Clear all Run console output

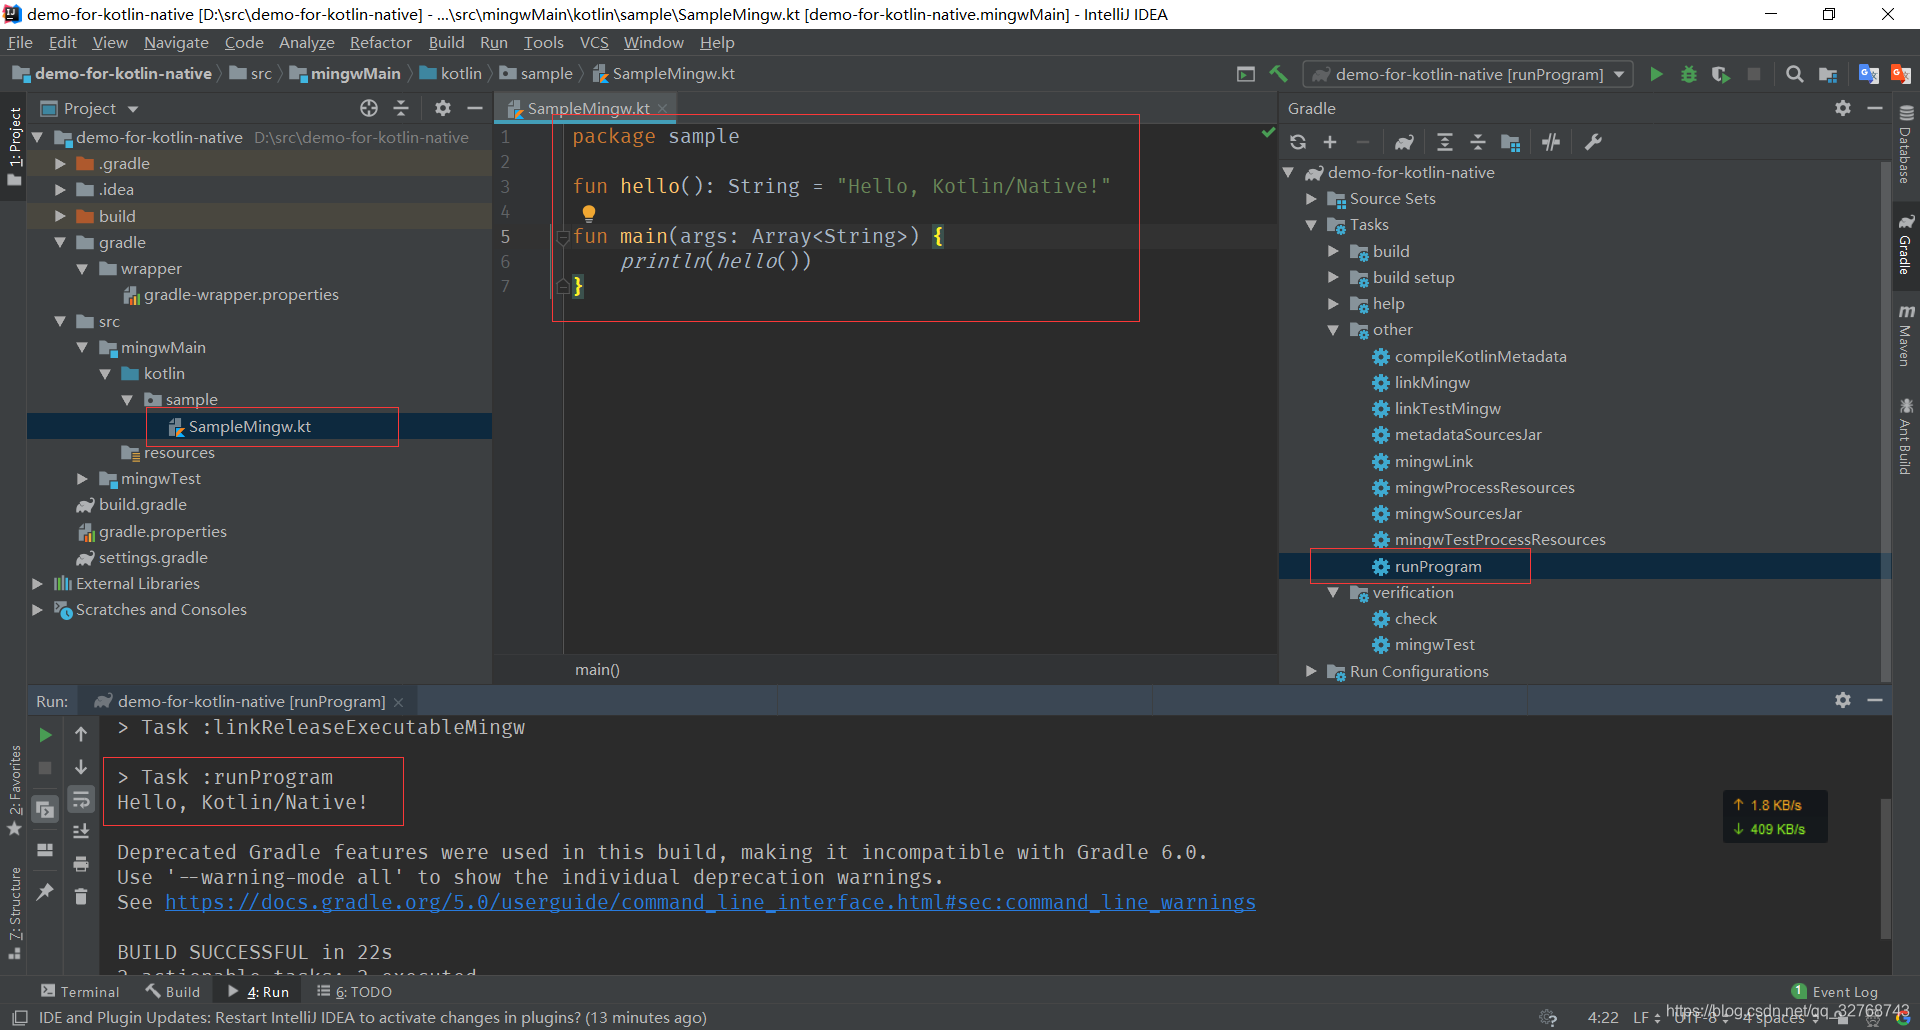tap(81, 896)
